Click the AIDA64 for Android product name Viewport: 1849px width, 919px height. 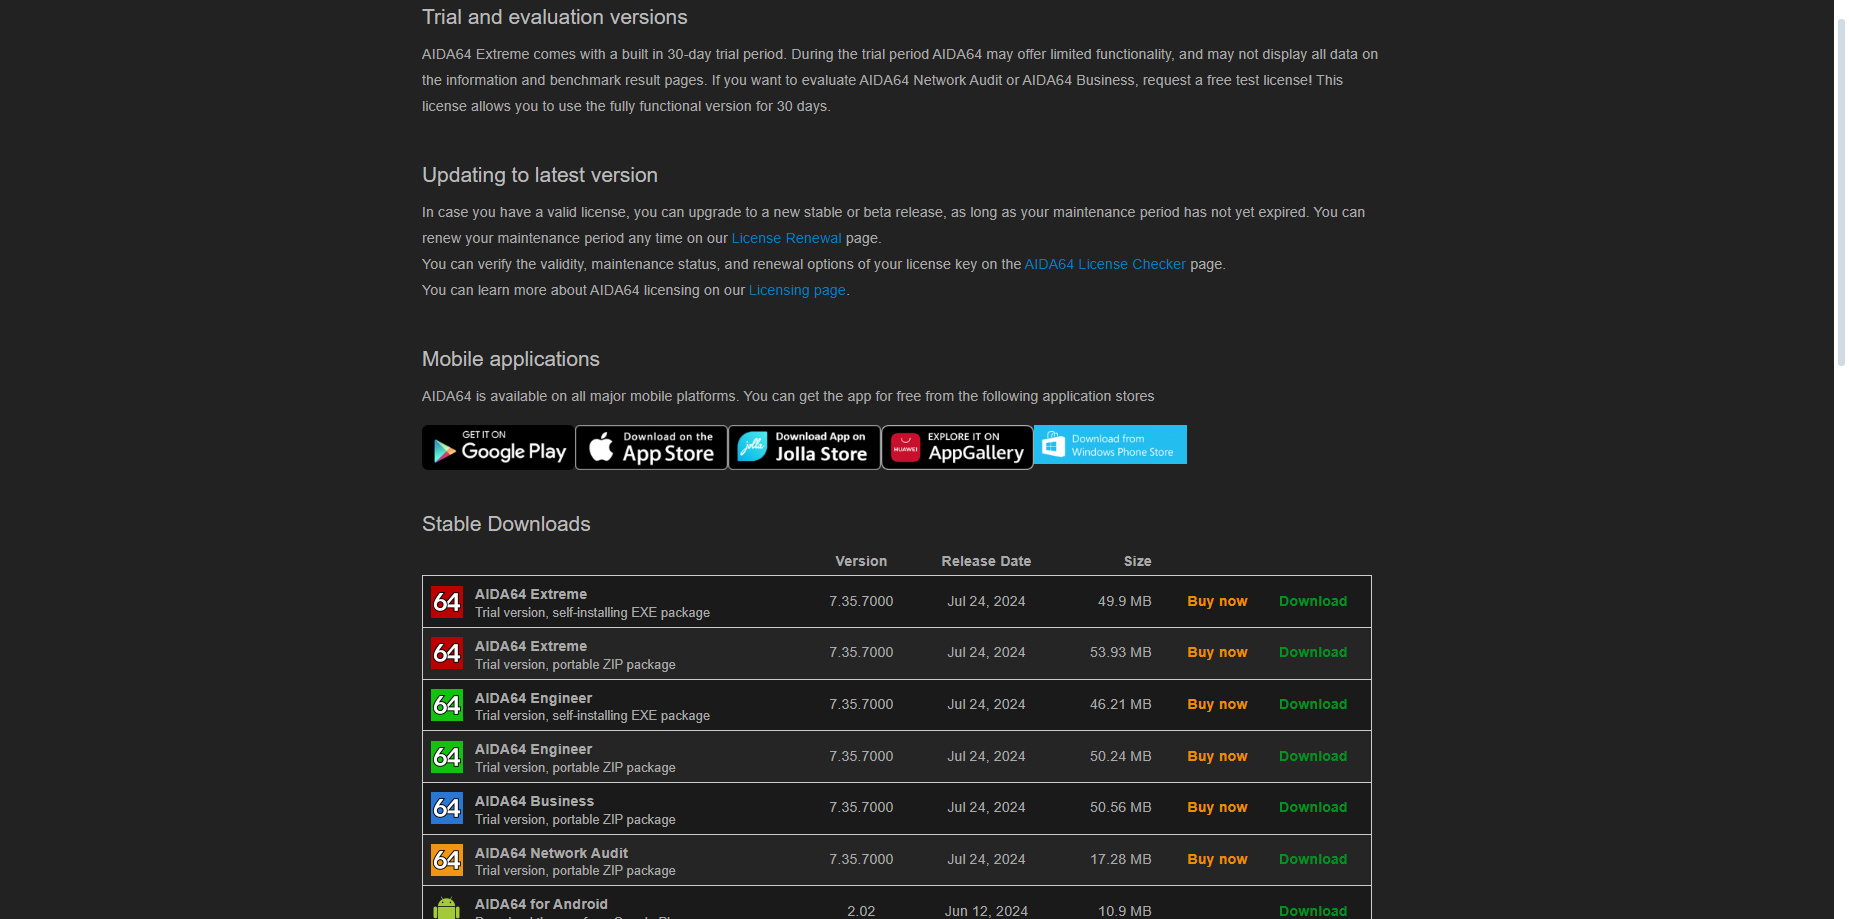point(541,904)
